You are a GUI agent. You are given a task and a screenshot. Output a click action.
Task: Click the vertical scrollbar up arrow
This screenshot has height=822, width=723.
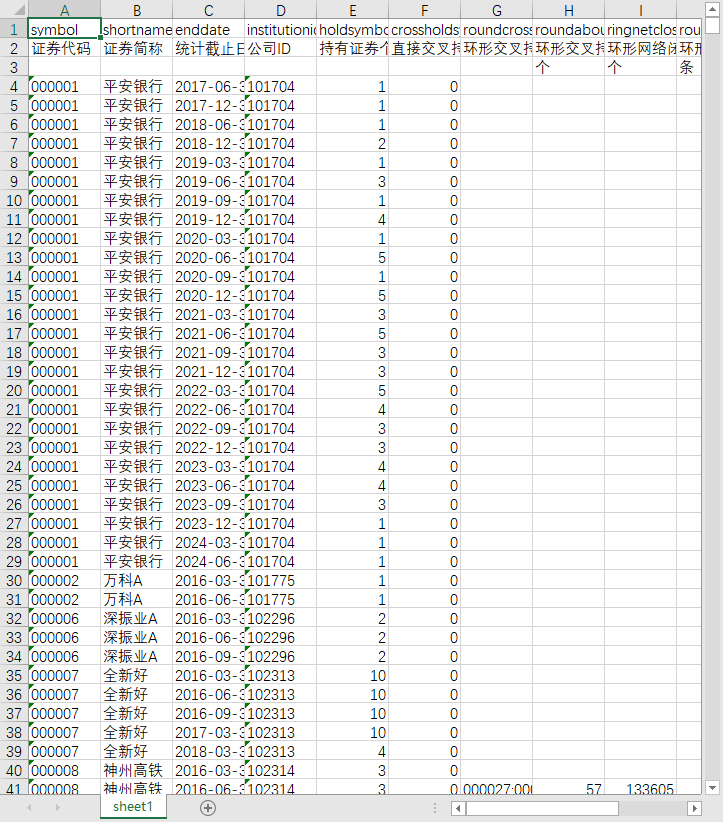tap(712, 9)
